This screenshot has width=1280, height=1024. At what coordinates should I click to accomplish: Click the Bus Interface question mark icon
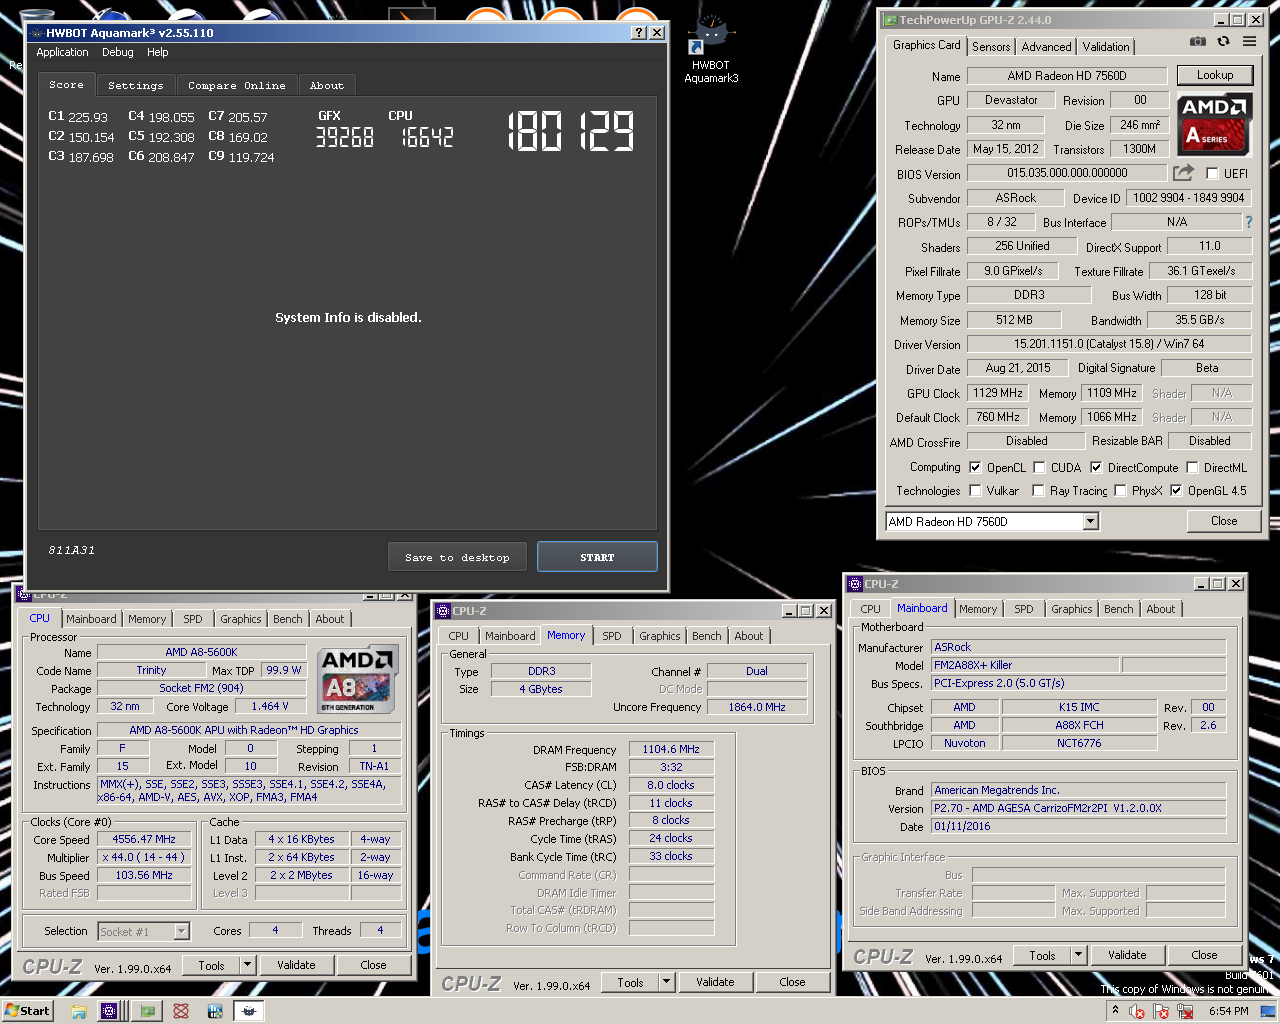pos(1248,222)
